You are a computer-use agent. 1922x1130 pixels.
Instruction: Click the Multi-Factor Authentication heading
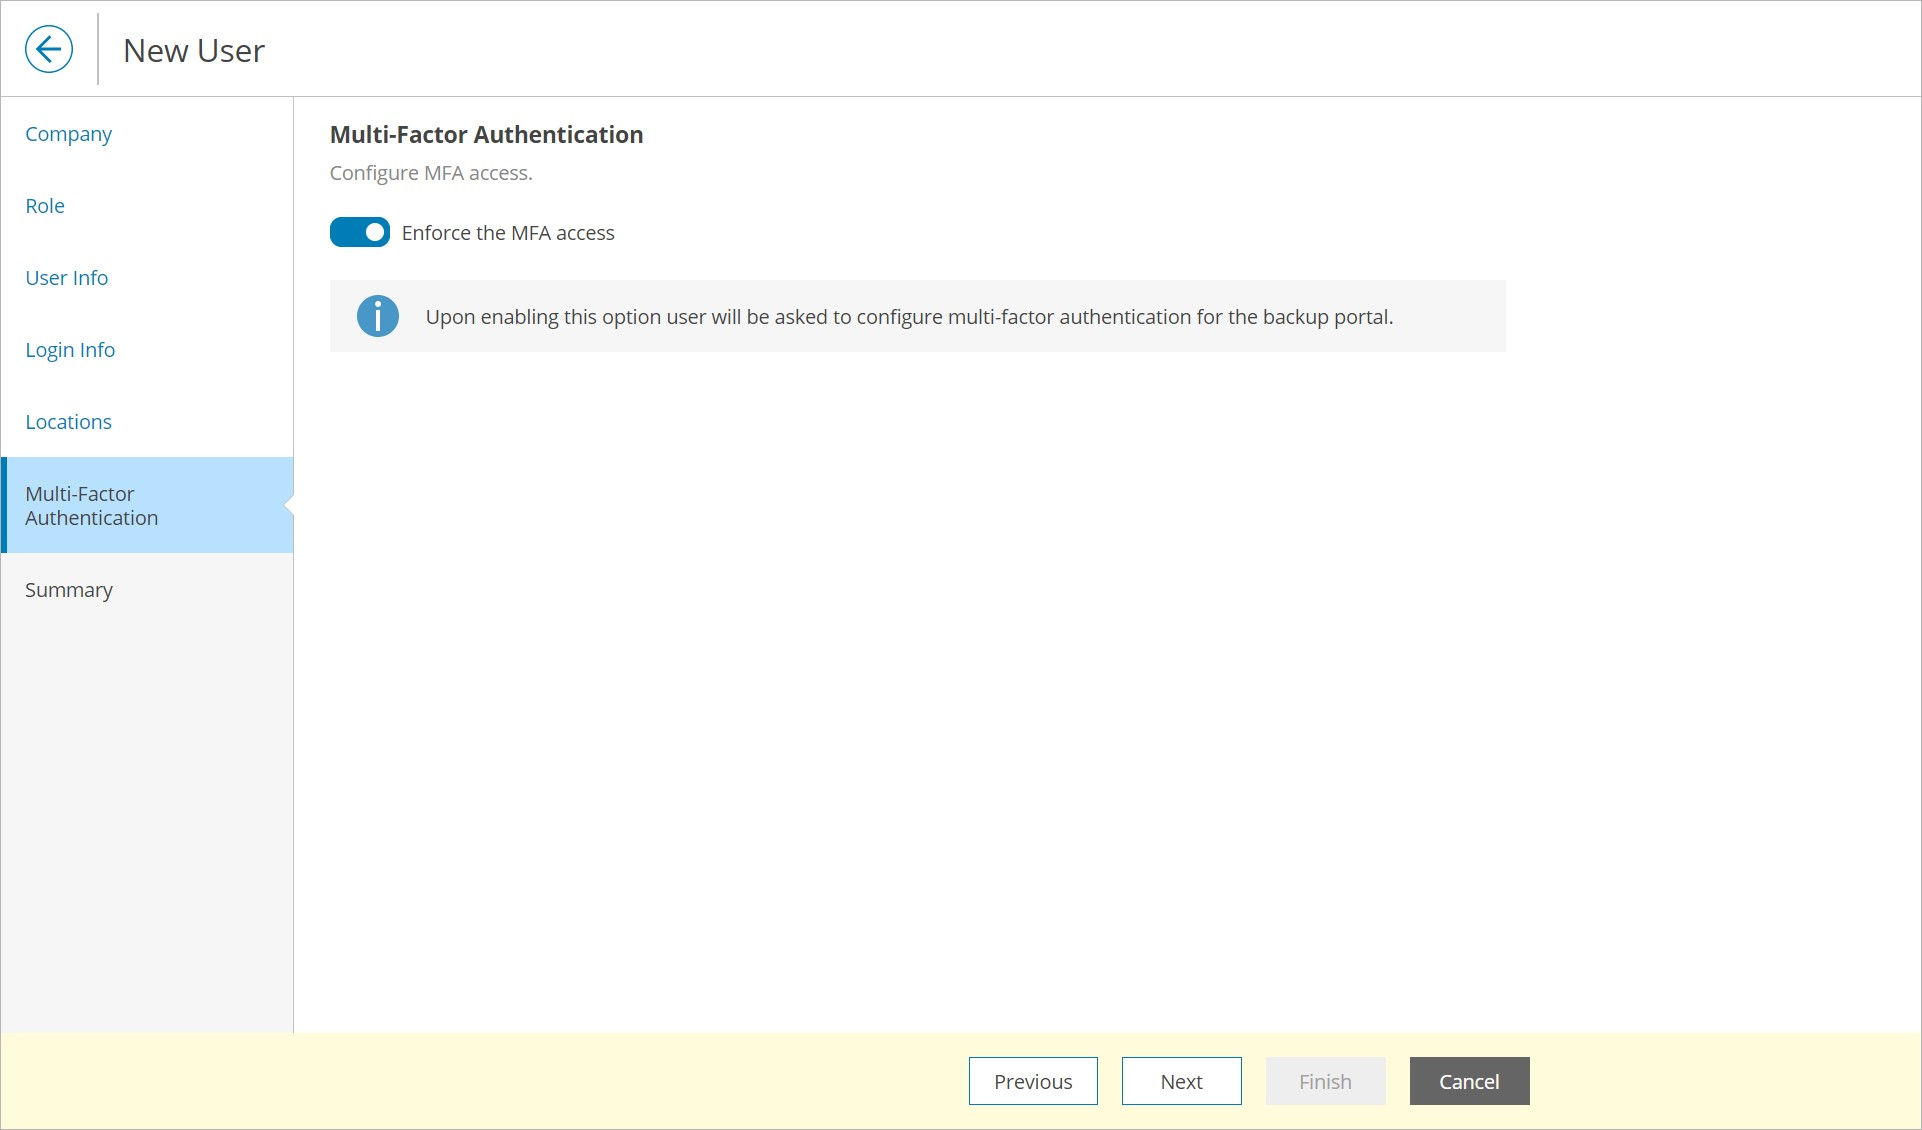[x=486, y=134]
